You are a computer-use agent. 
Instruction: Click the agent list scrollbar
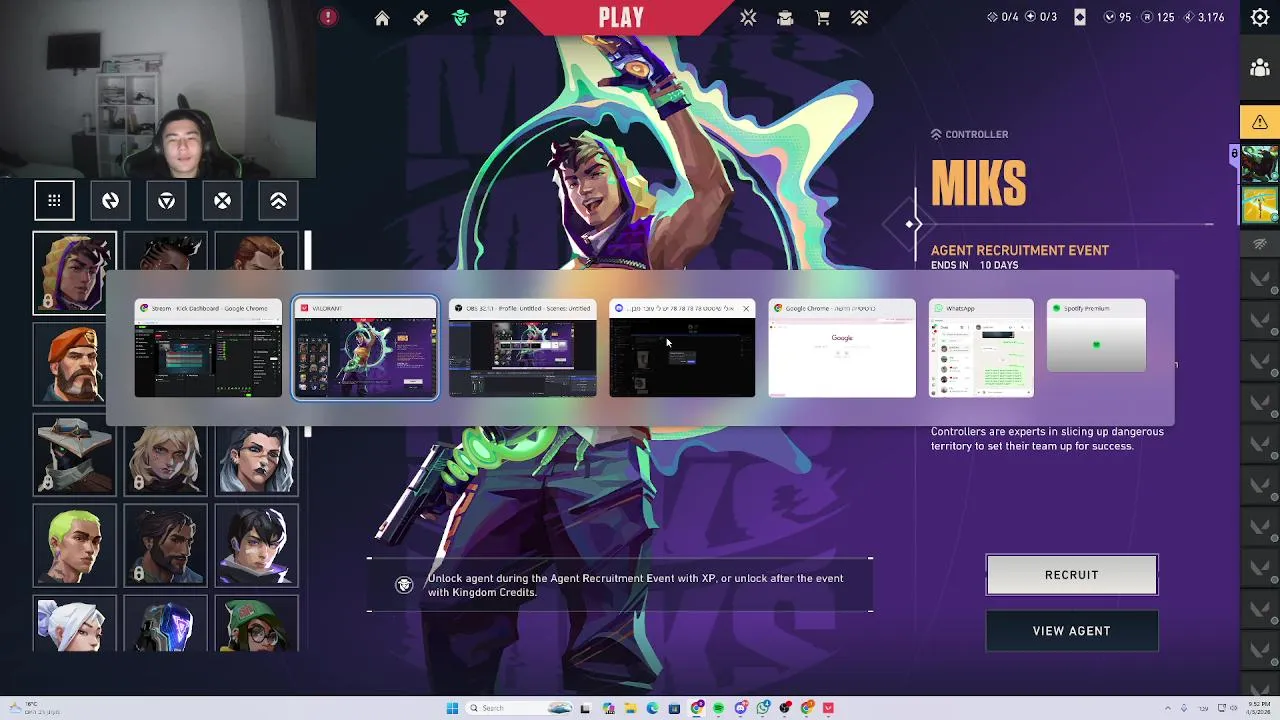(308, 251)
